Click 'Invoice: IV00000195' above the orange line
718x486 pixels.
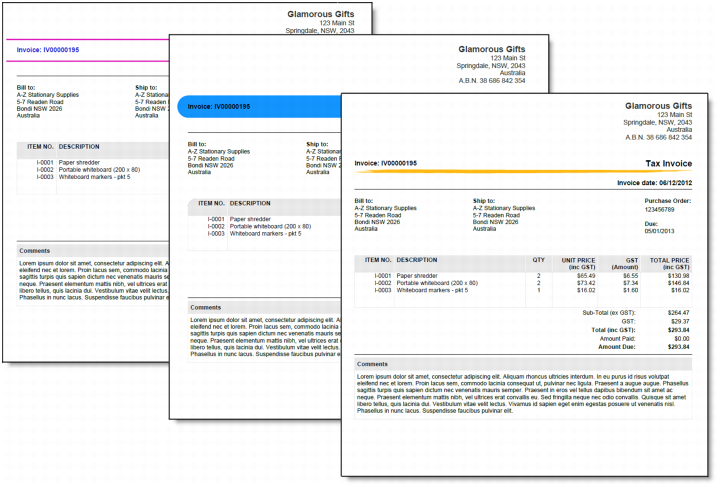pos(386,163)
